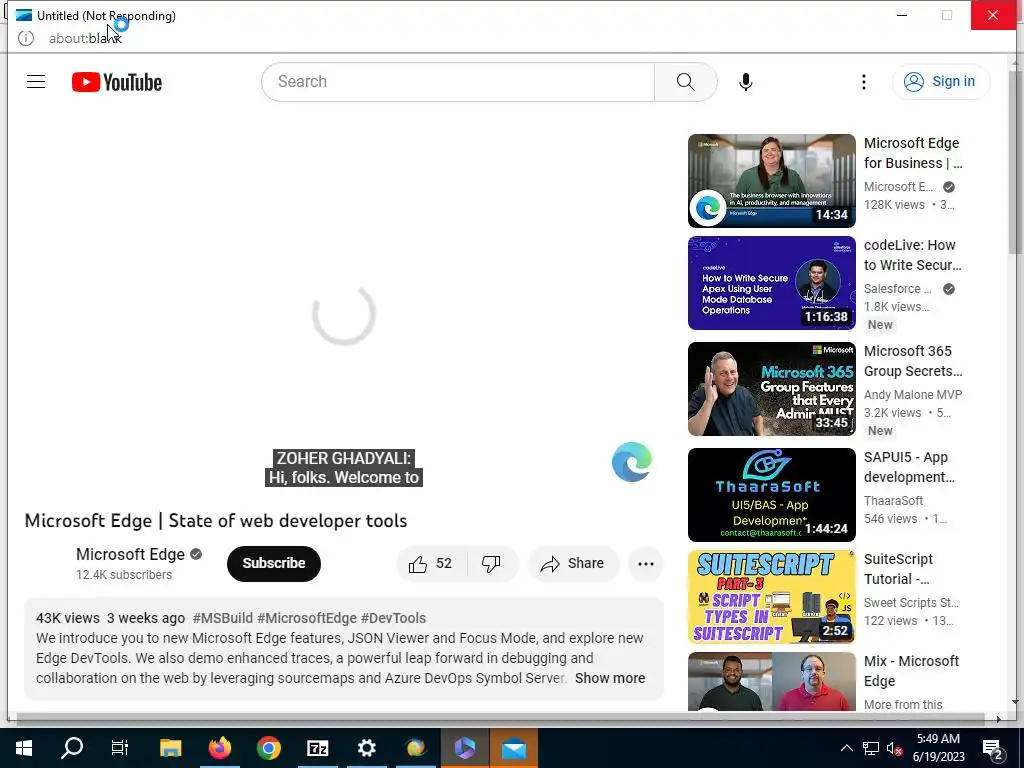Click 43K views text in description
Image resolution: width=1024 pixels, height=768 pixels.
68,618
